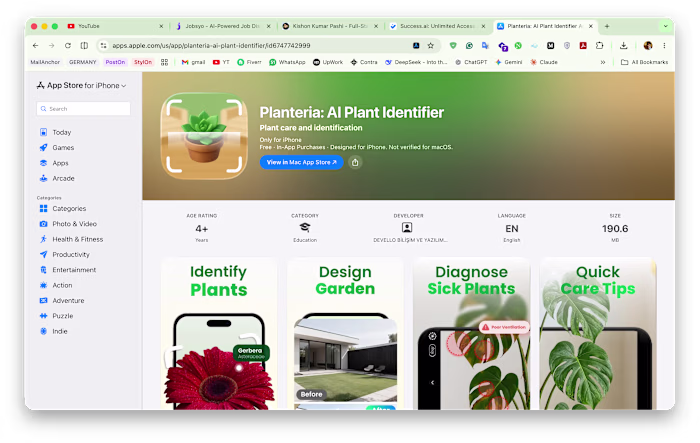700x443 pixels.
Task: Switch to the Kishon Kumar Pashi tab
Action: pyautogui.click(x=331, y=26)
